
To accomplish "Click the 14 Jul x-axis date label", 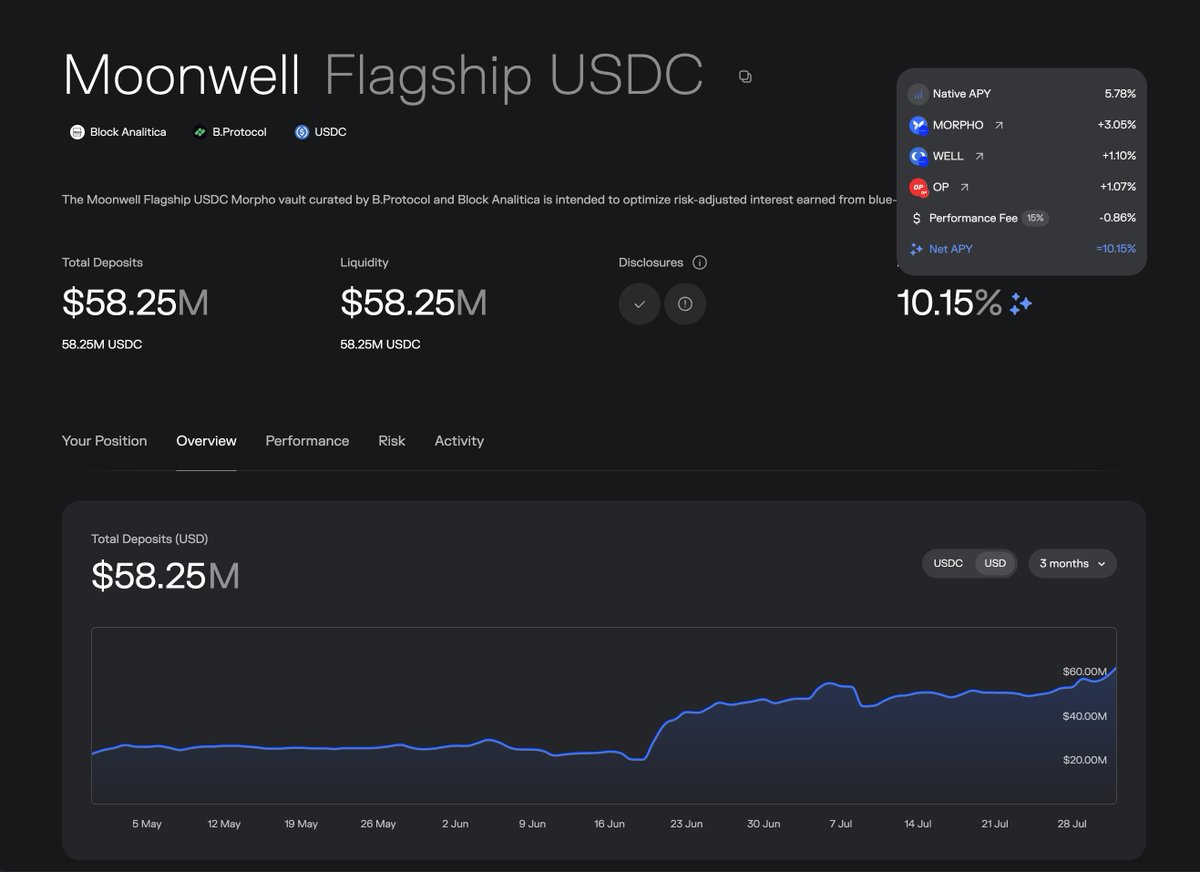I will pos(918,824).
